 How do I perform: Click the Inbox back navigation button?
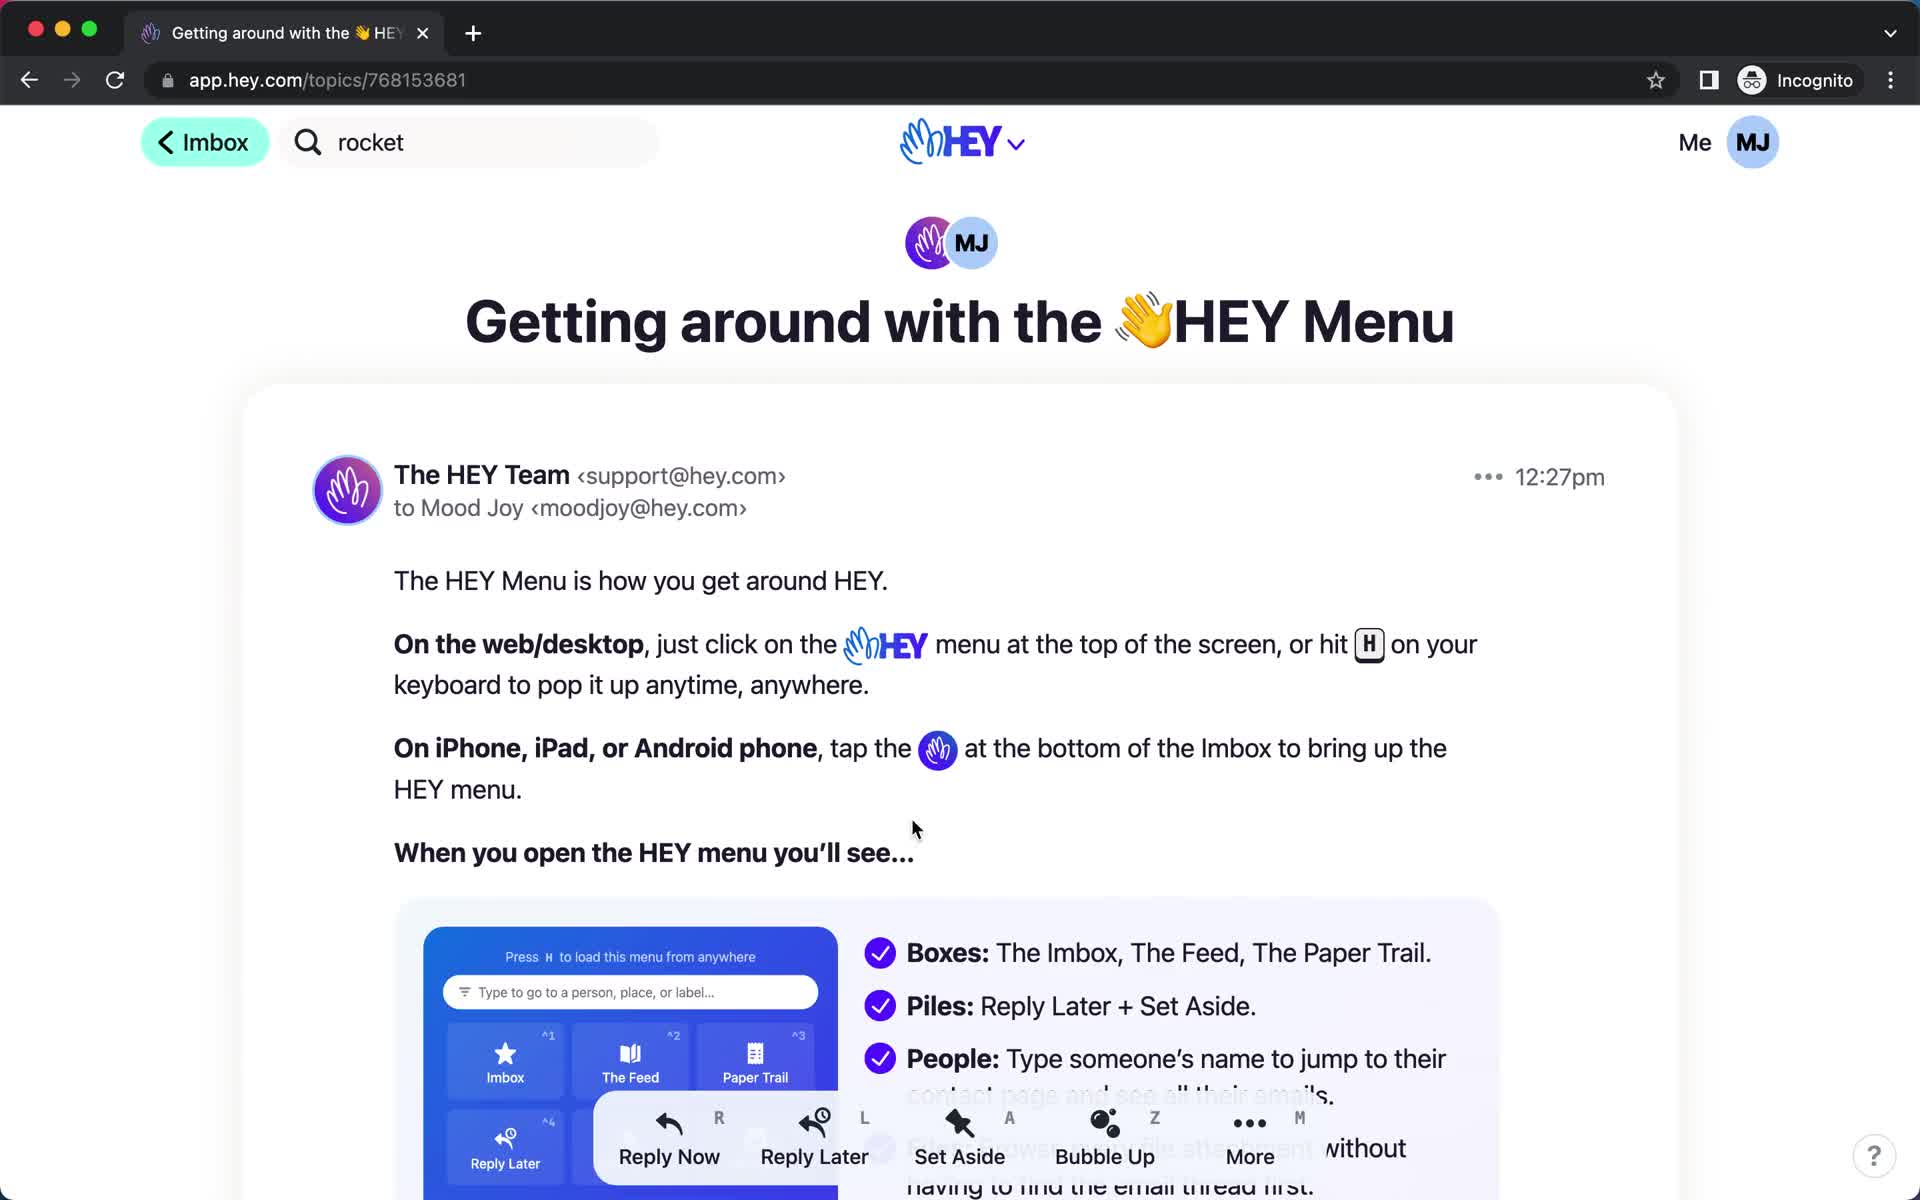click(x=205, y=142)
